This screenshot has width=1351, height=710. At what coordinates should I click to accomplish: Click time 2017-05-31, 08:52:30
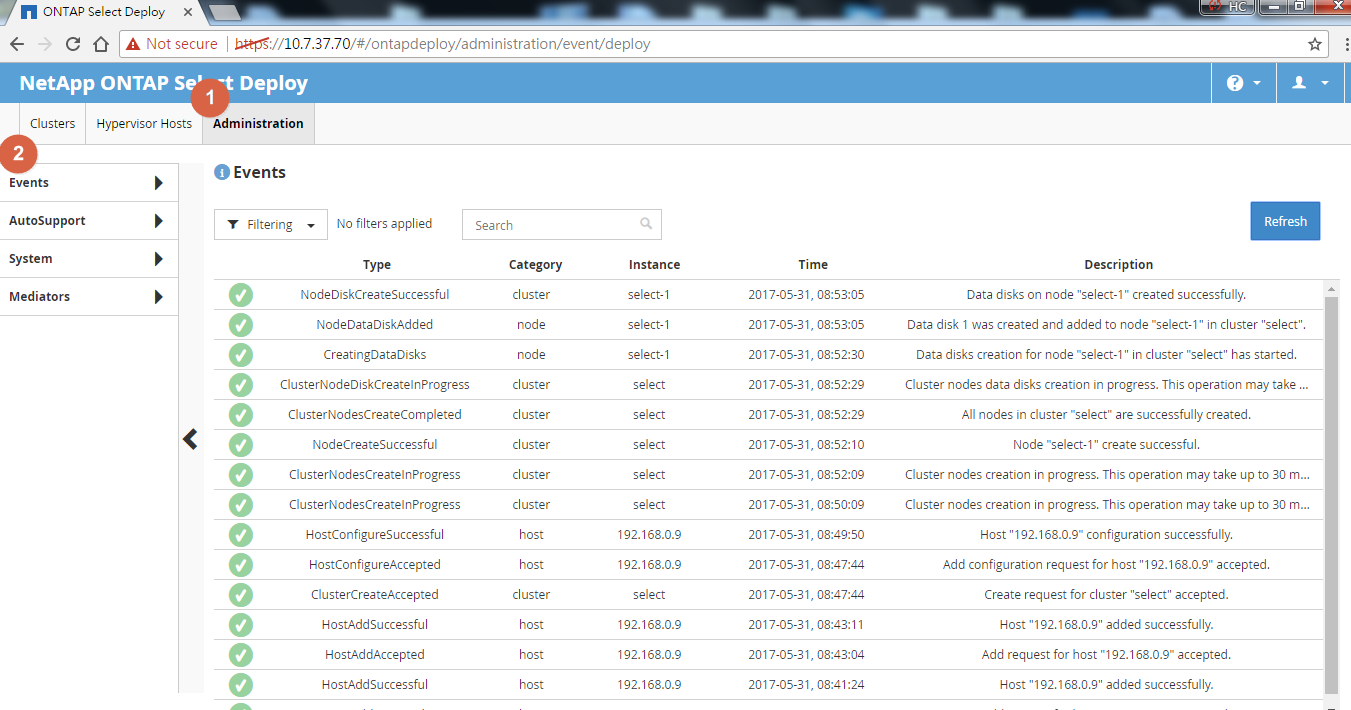click(x=806, y=355)
